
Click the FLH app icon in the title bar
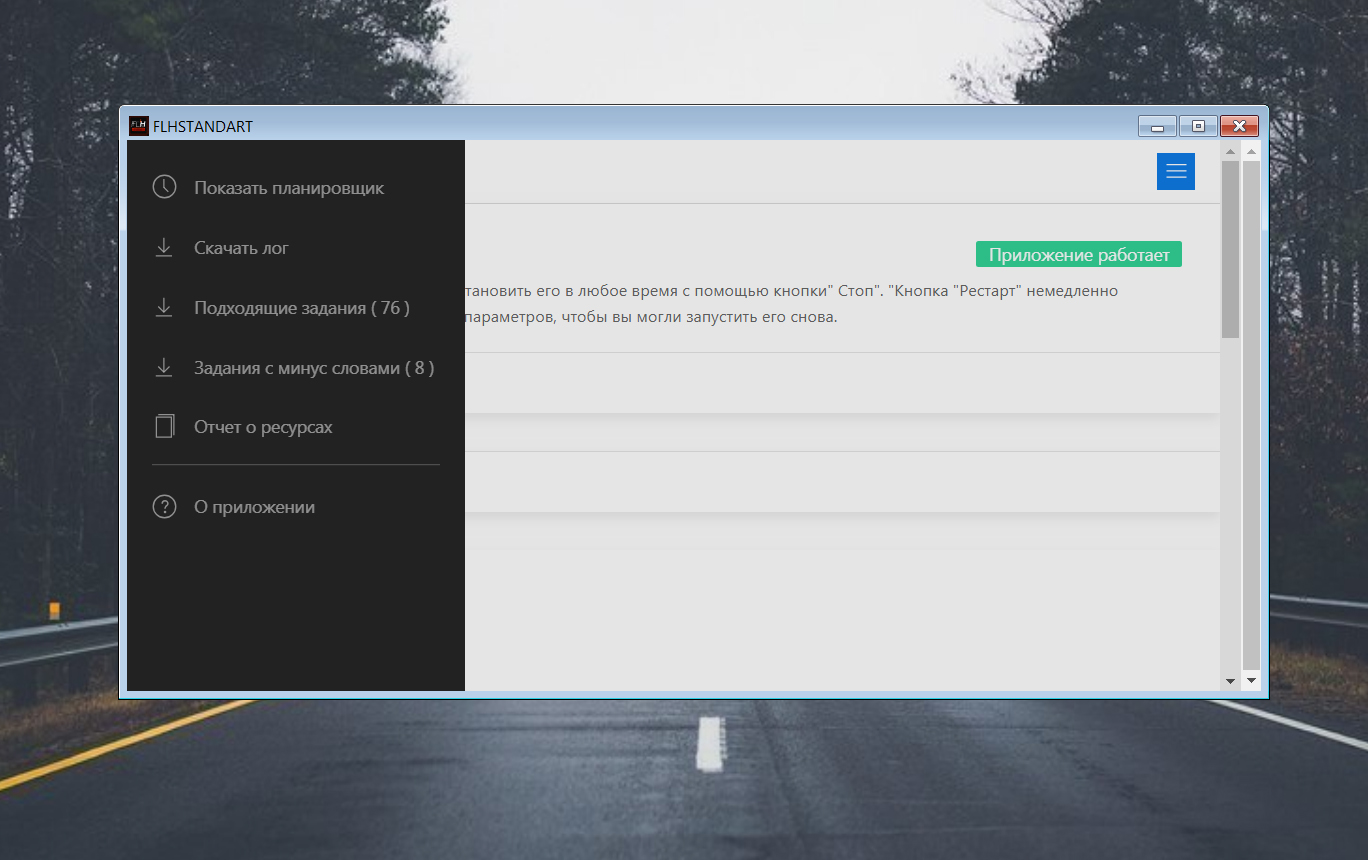[139, 126]
